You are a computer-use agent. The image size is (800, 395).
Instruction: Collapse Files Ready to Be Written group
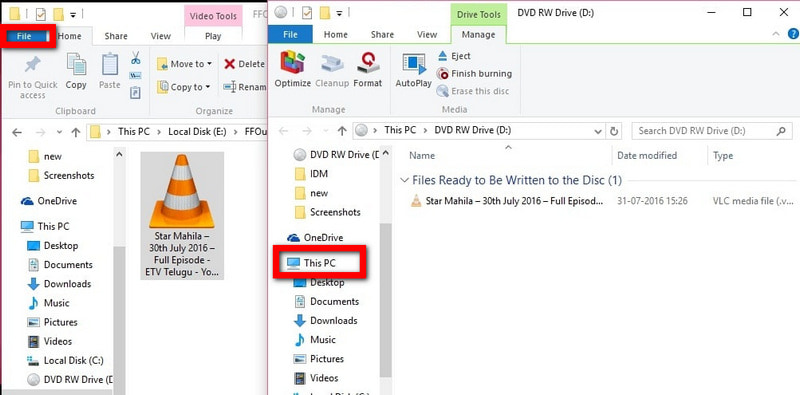coord(405,180)
